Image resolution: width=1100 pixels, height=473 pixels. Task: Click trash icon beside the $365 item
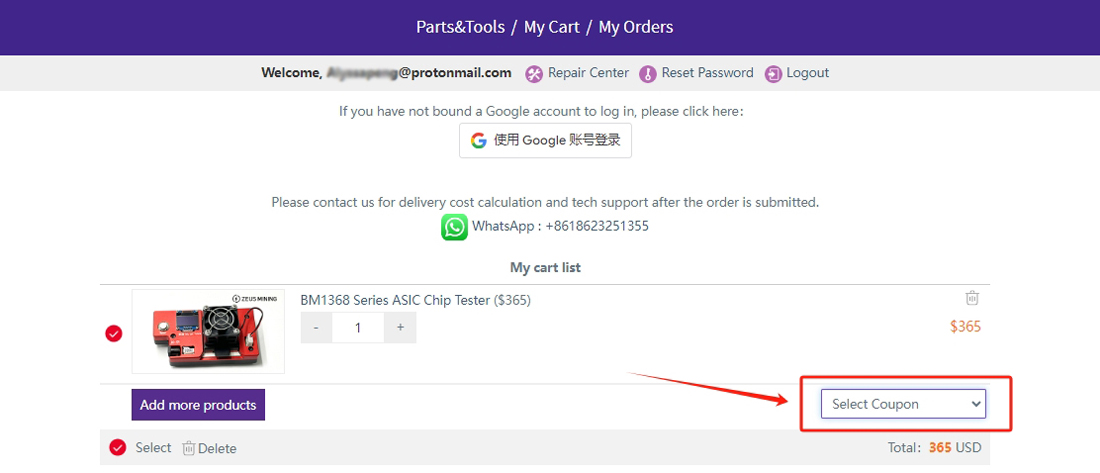click(x=972, y=298)
